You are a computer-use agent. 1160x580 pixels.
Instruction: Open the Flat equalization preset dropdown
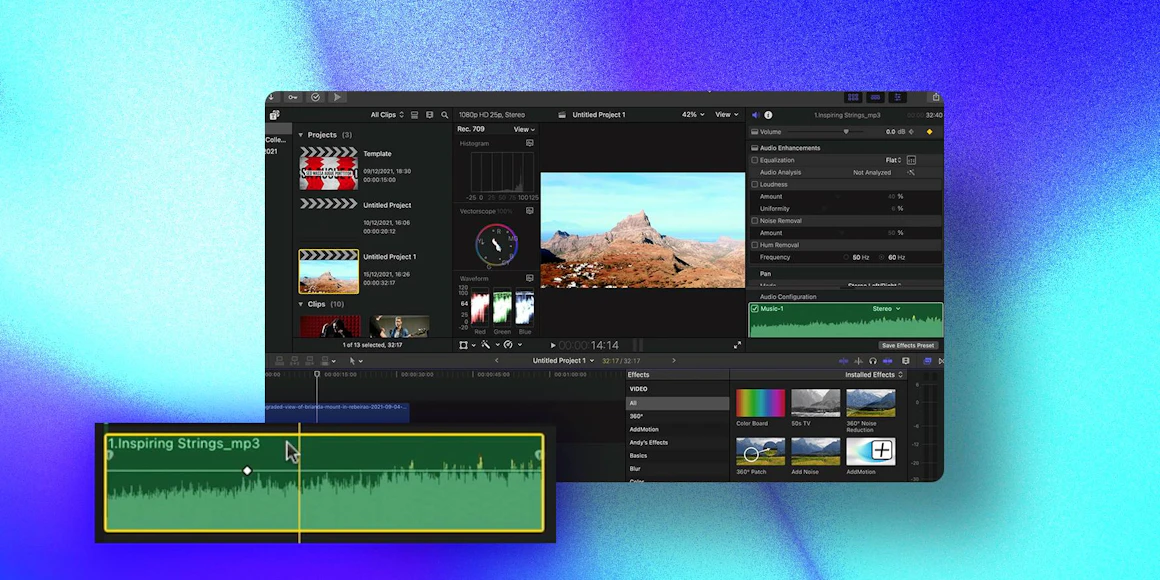click(x=892, y=160)
